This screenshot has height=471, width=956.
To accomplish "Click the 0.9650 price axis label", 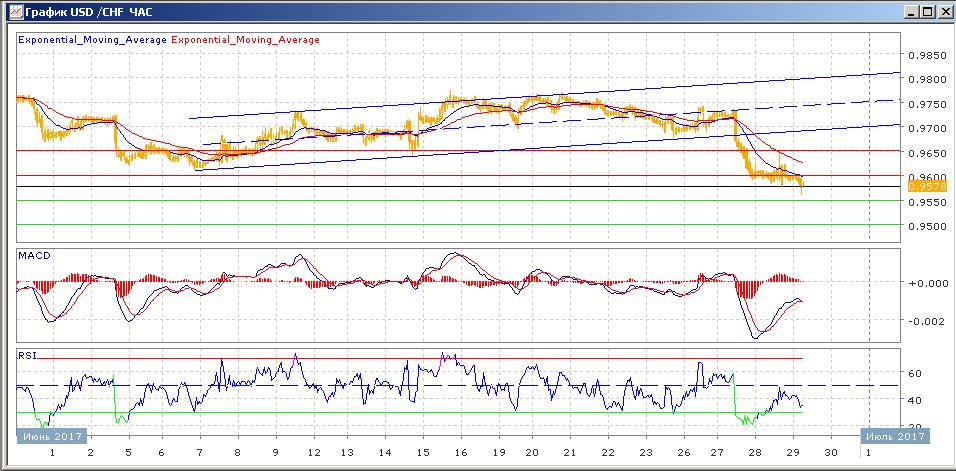I will click(926, 152).
